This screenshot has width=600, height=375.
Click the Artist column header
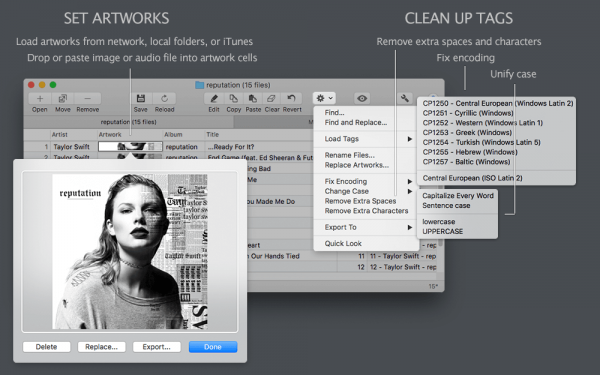point(74,135)
